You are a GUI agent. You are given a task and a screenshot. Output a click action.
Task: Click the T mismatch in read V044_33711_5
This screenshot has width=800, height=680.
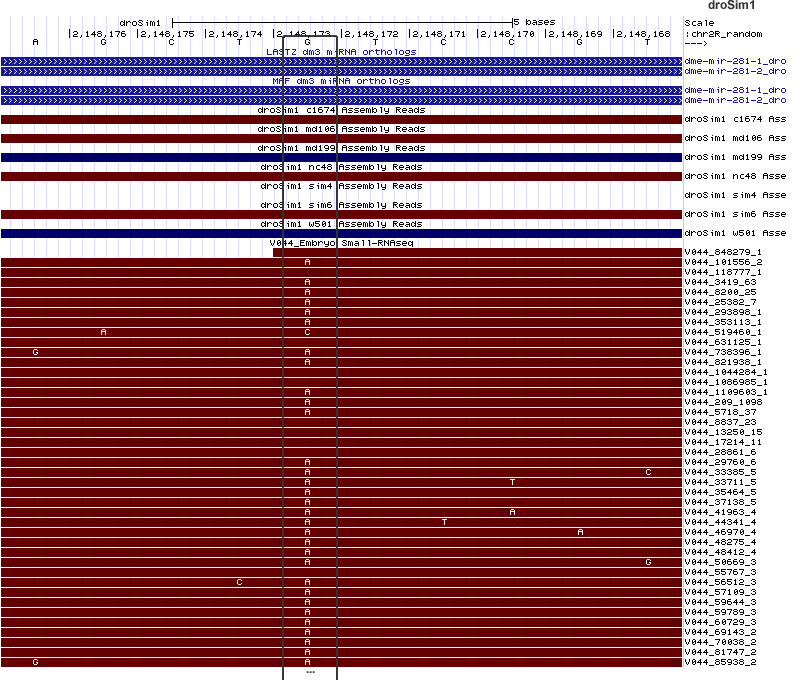click(x=512, y=482)
